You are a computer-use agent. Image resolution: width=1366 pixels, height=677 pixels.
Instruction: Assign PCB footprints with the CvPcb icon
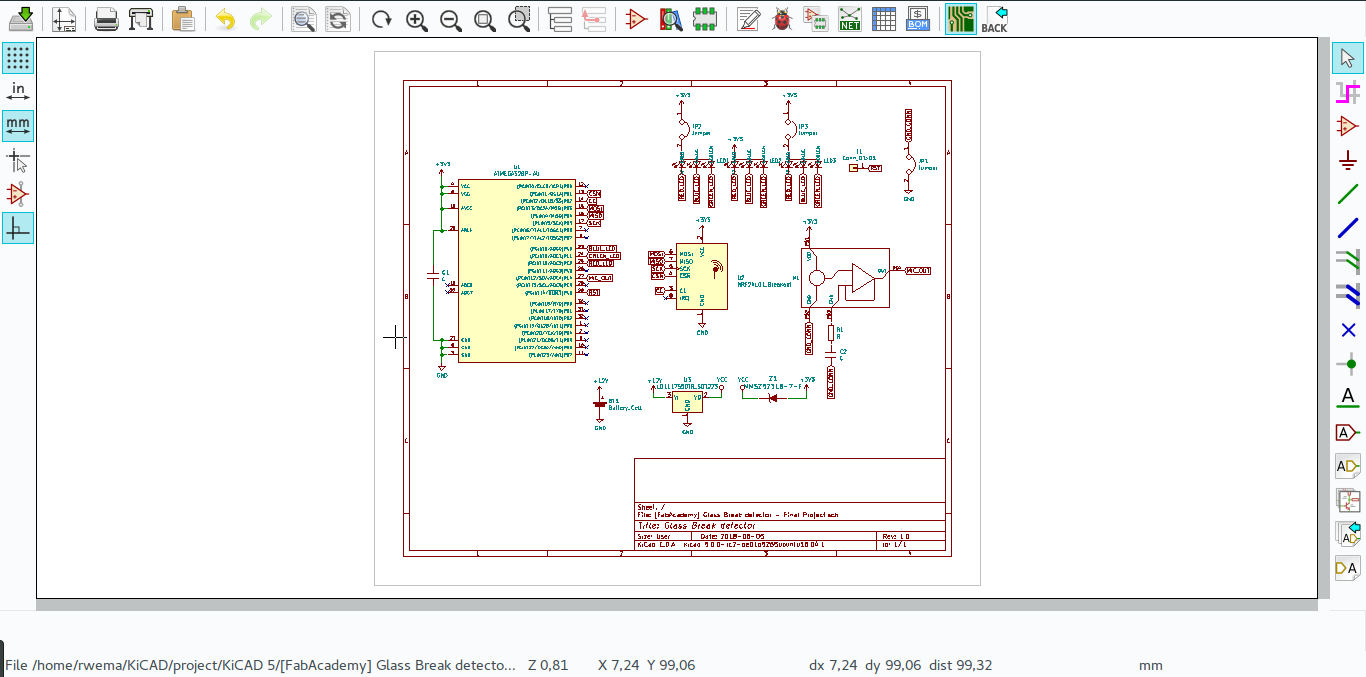(815, 17)
